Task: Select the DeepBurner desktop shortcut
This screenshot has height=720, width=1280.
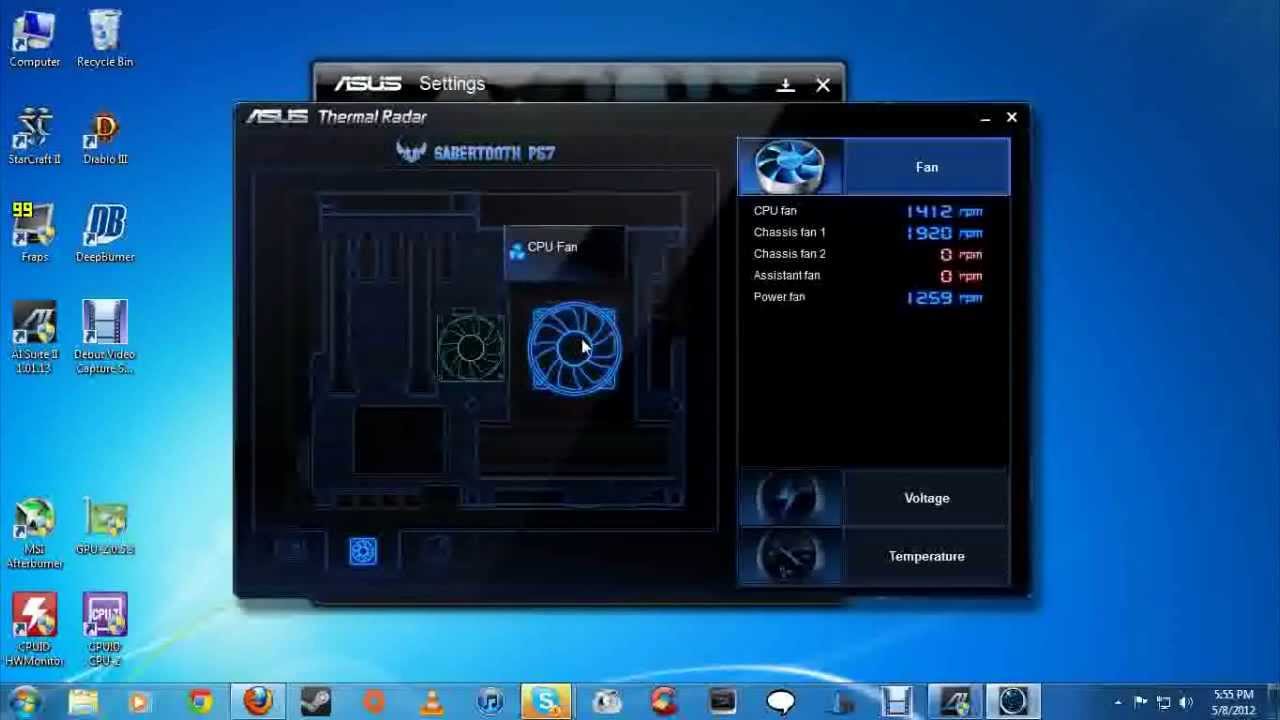Action: tap(105, 233)
